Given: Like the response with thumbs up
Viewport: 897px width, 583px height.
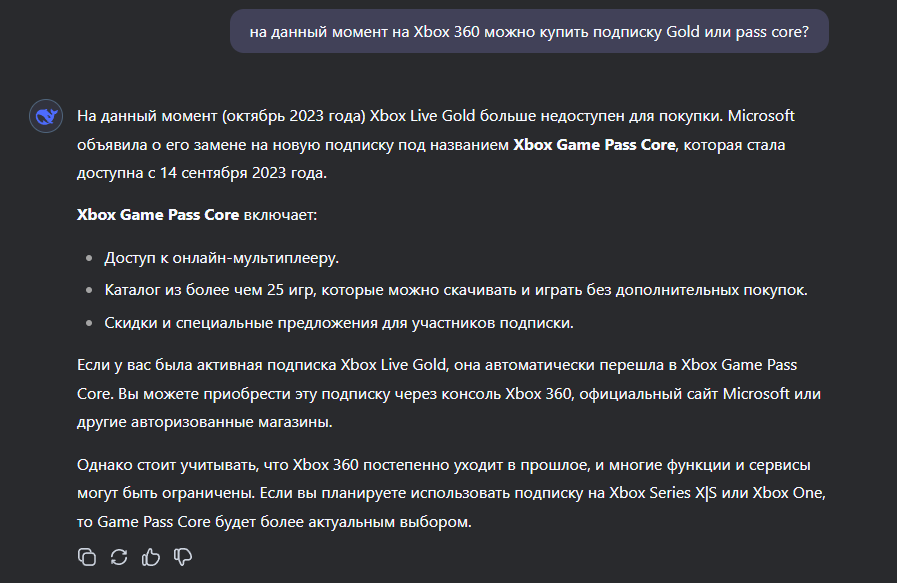Looking at the screenshot, I should pos(151,557).
